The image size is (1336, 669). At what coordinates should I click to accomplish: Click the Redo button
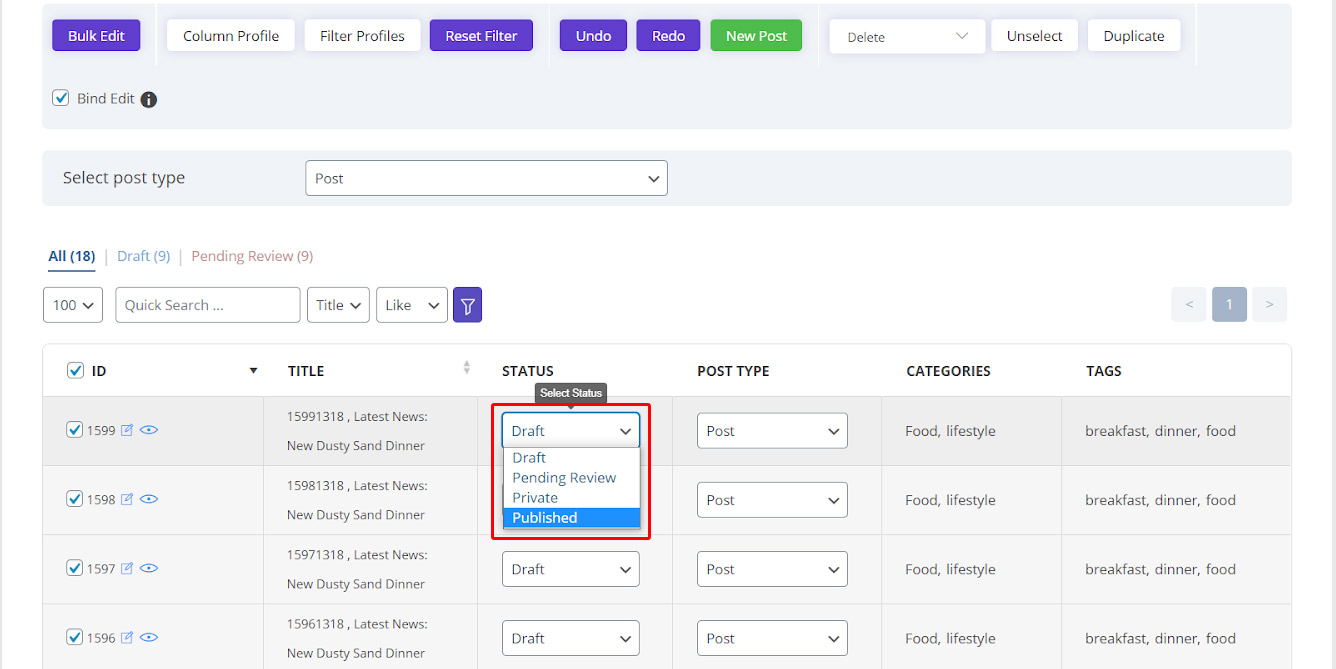click(x=668, y=36)
